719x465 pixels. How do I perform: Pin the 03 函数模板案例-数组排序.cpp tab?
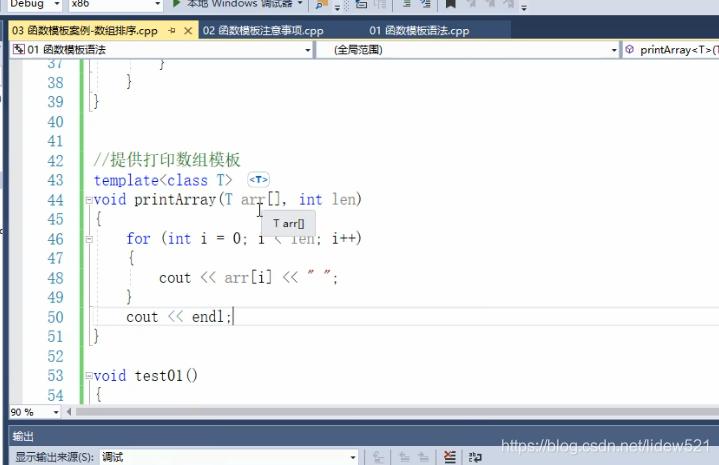172,31
